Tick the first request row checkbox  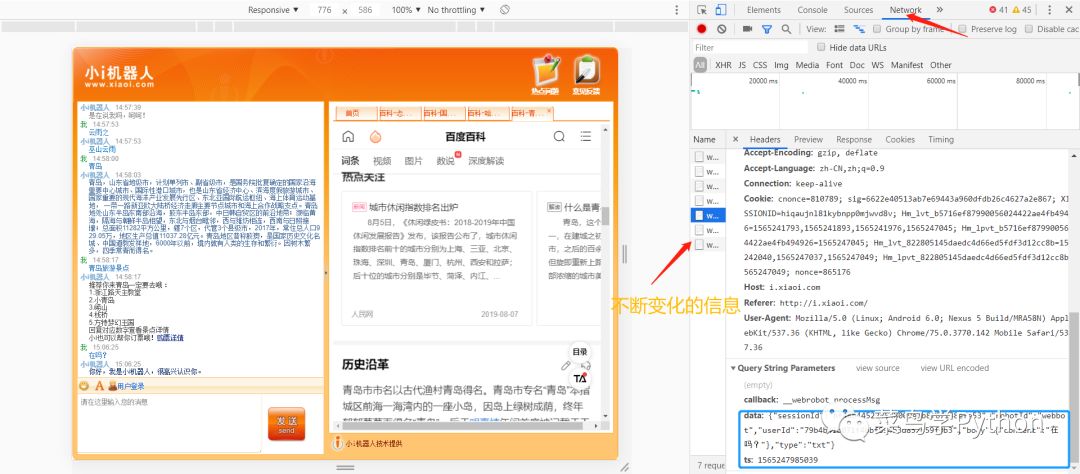point(699,156)
